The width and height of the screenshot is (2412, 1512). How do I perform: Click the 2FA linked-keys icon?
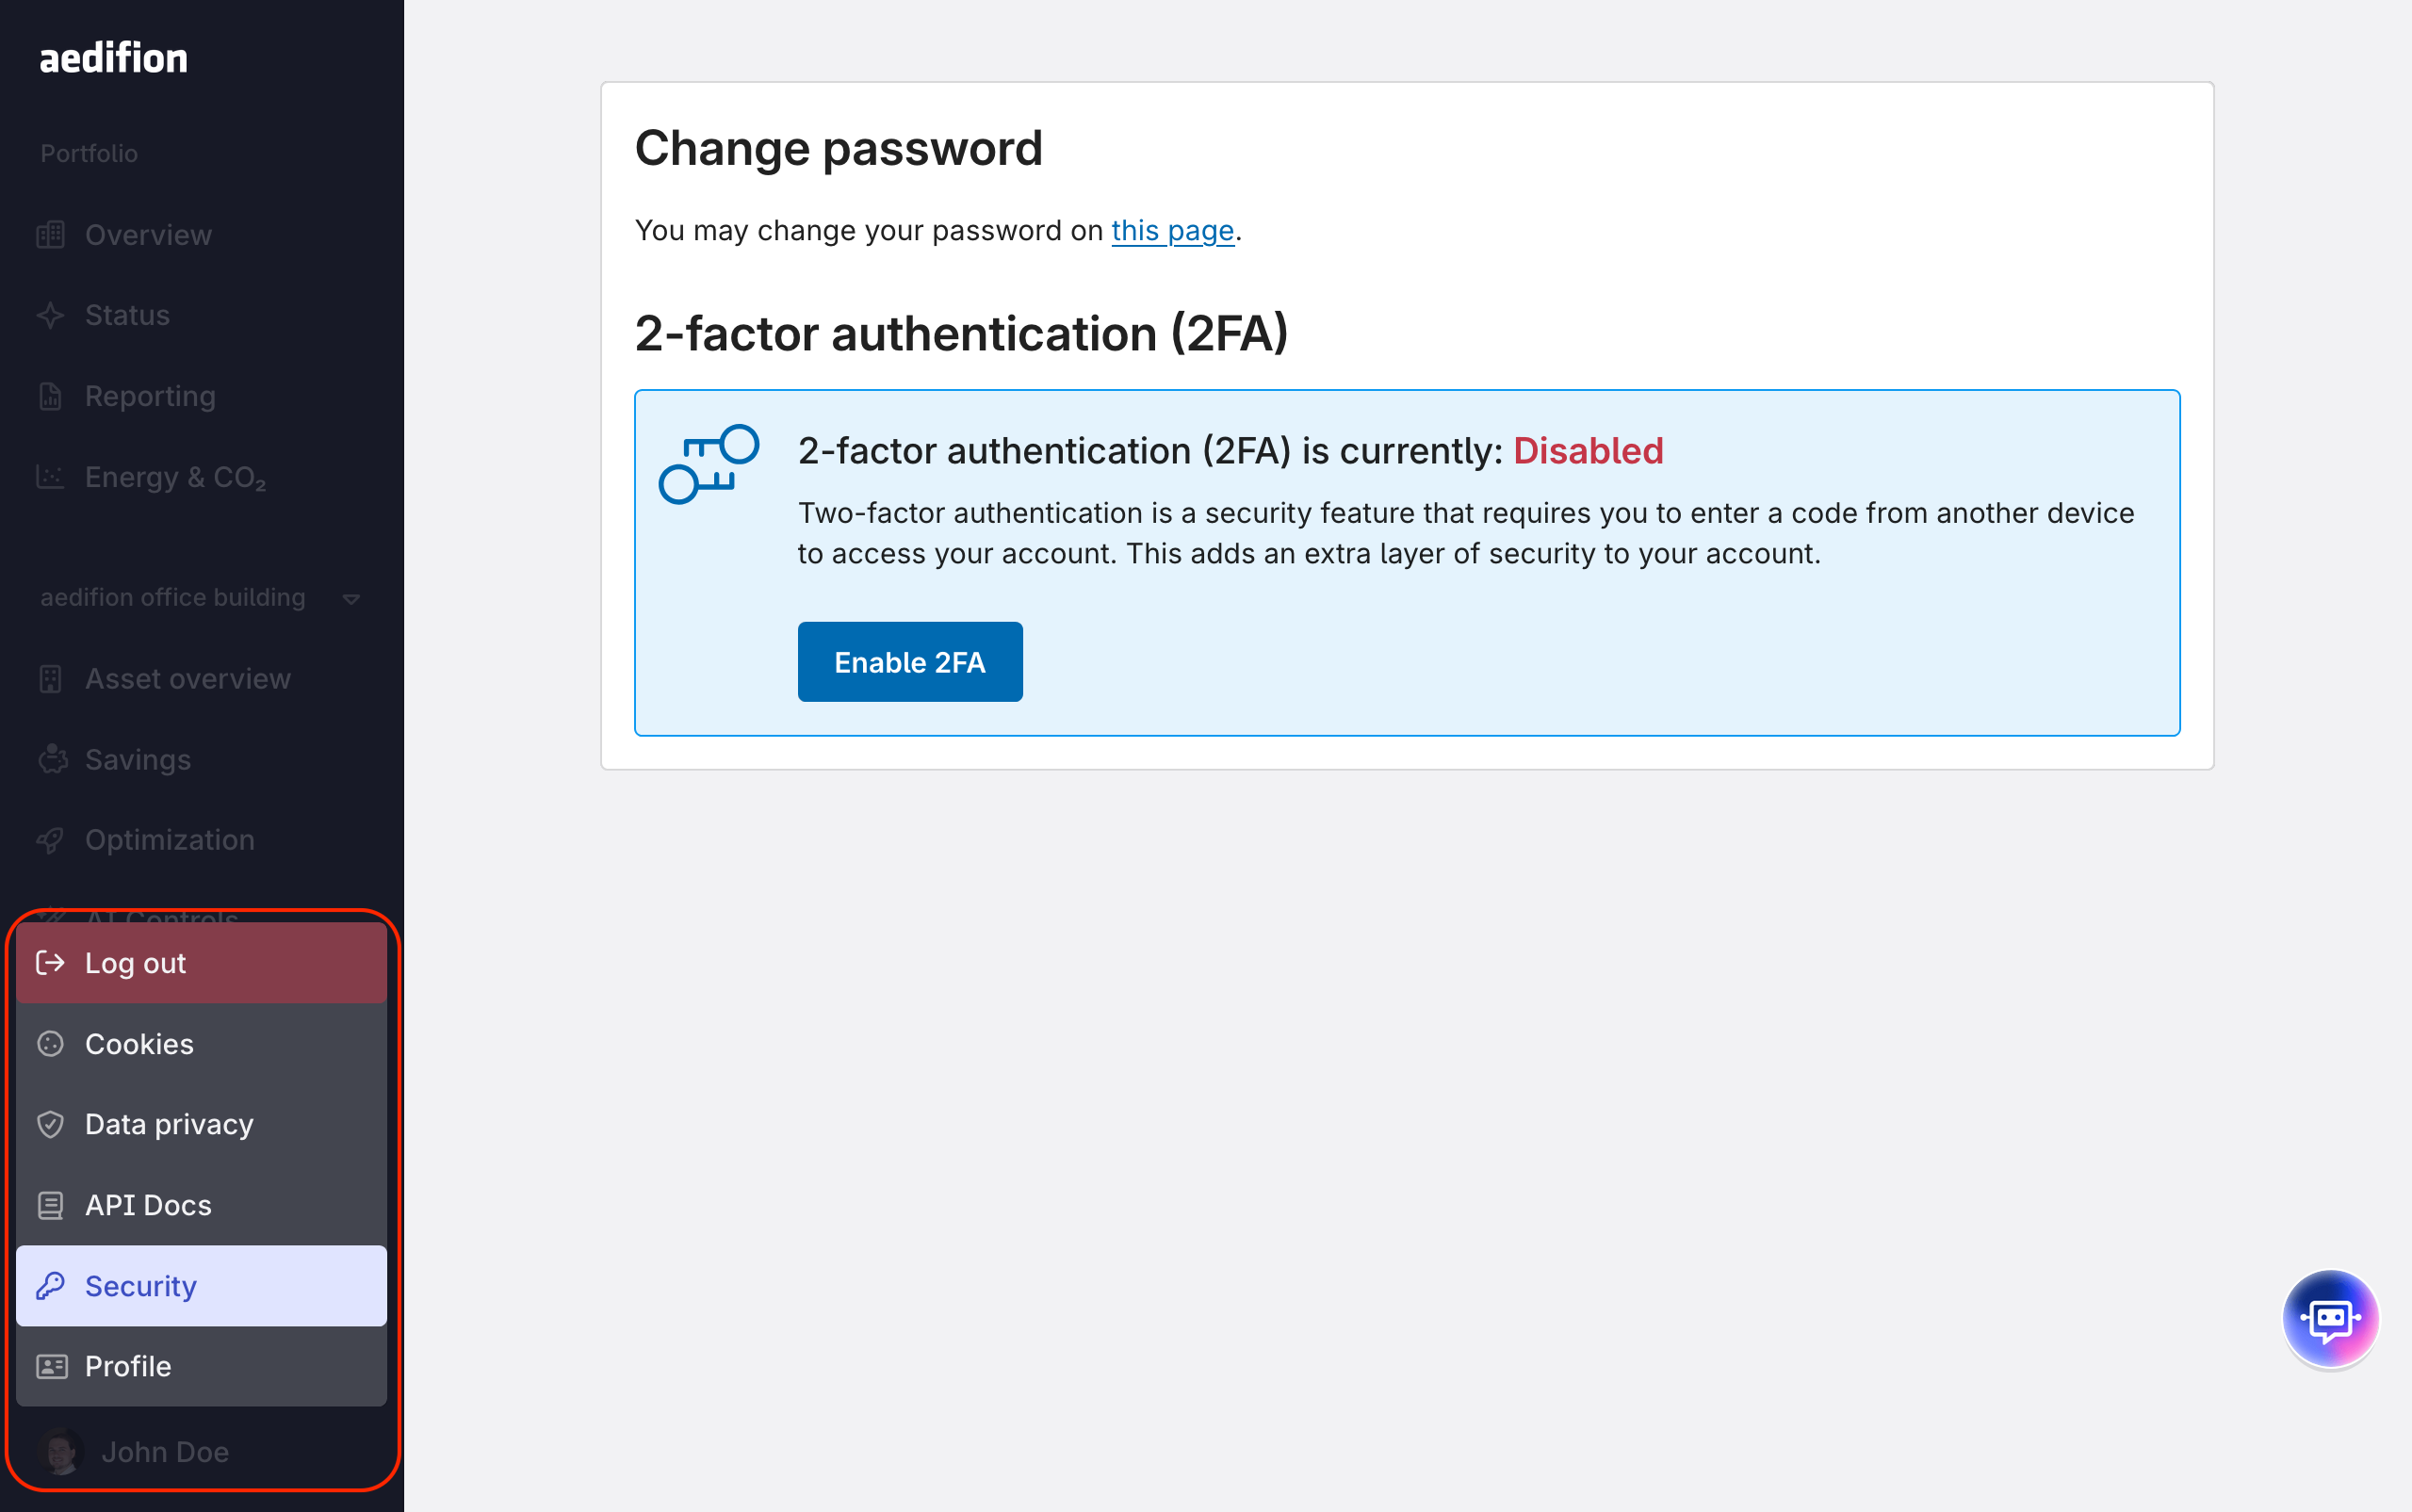coord(708,464)
